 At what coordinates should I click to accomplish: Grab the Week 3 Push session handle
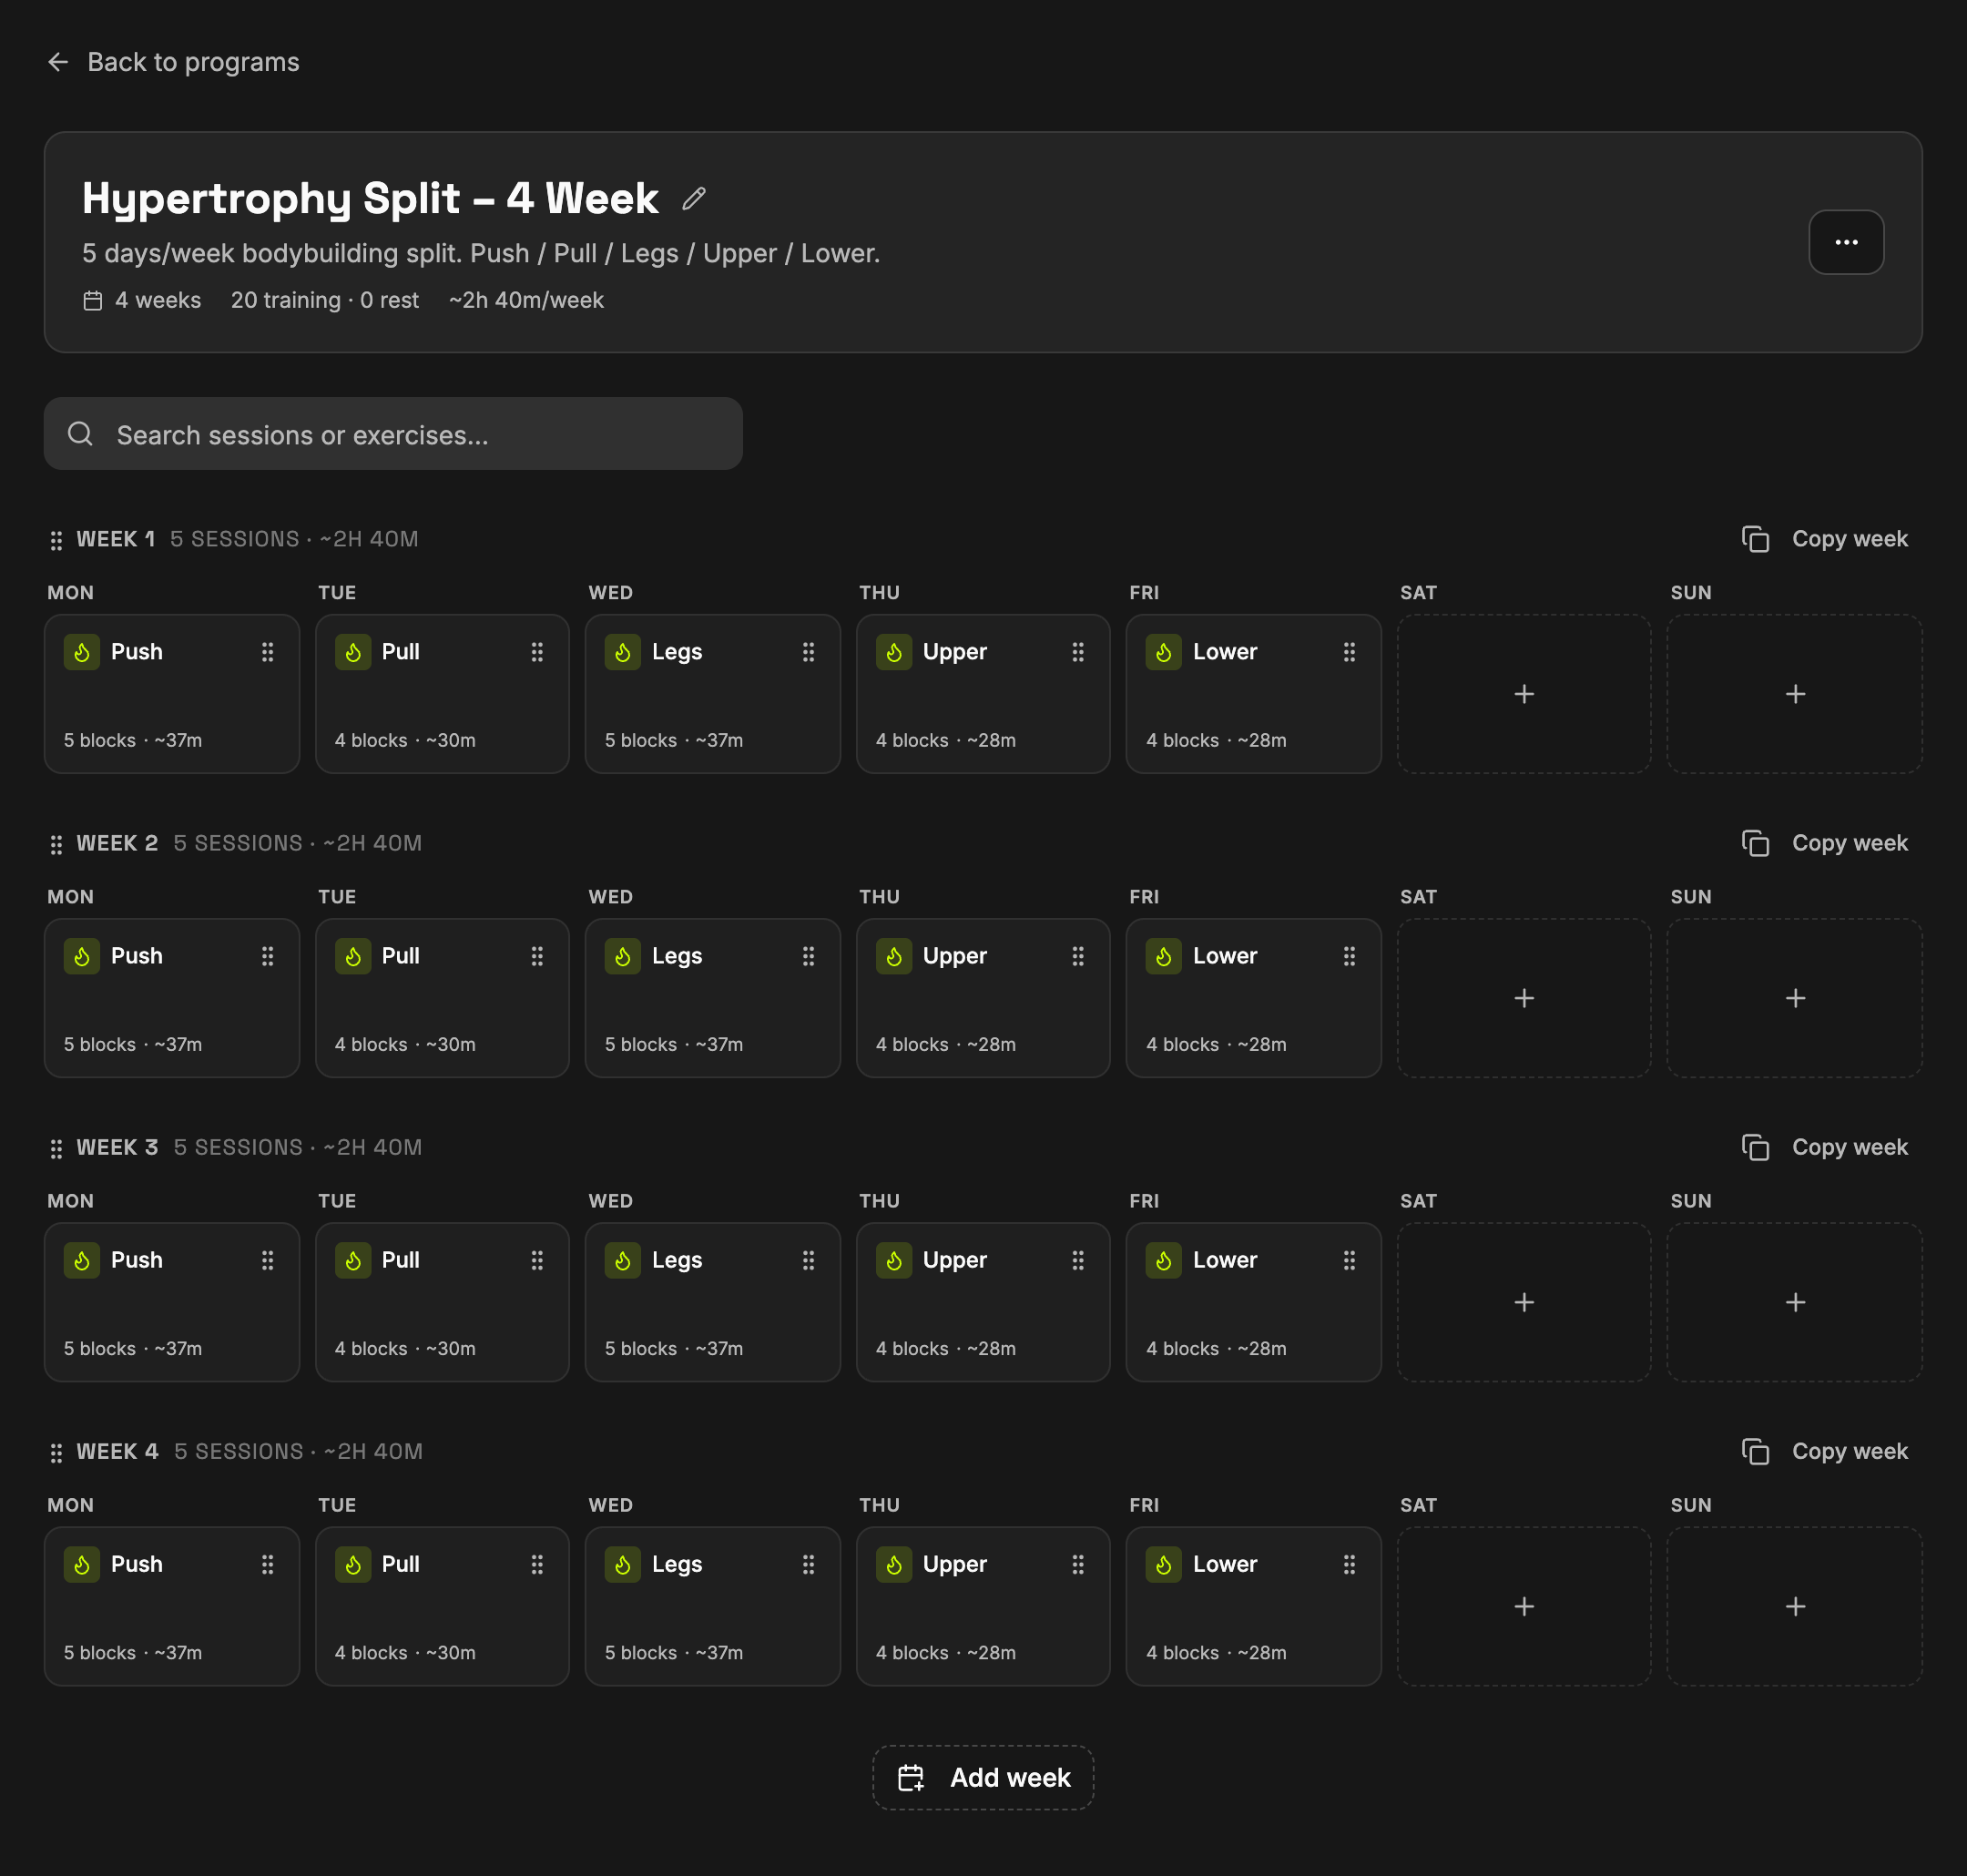(267, 1260)
